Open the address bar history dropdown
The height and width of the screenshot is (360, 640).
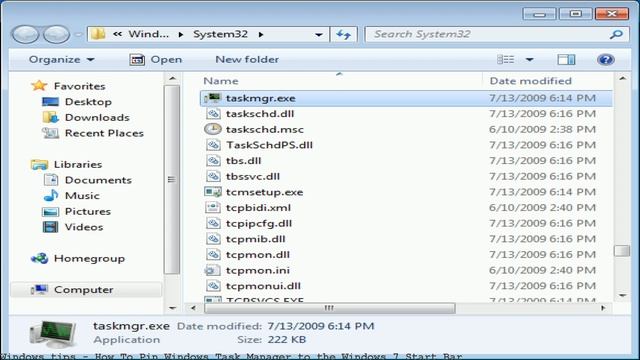tap(319, 35)
